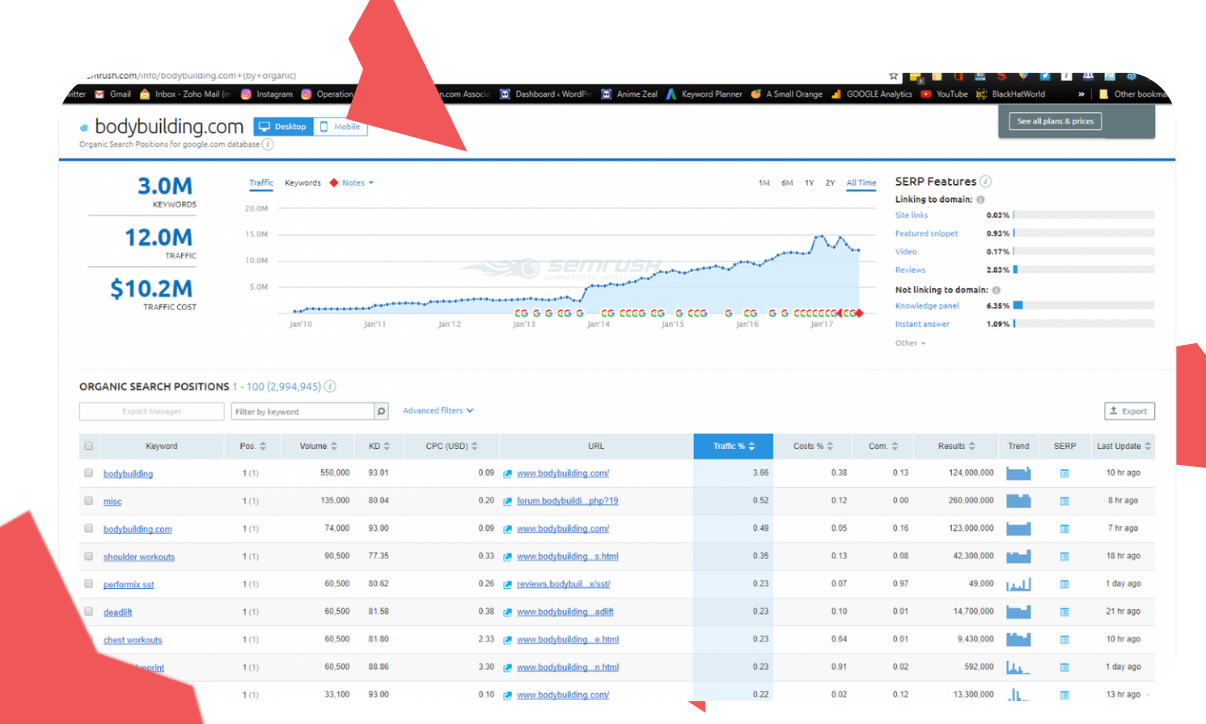Sort table by Volume column
This screenshot has height=724, width=1206.
pos(319,446)
